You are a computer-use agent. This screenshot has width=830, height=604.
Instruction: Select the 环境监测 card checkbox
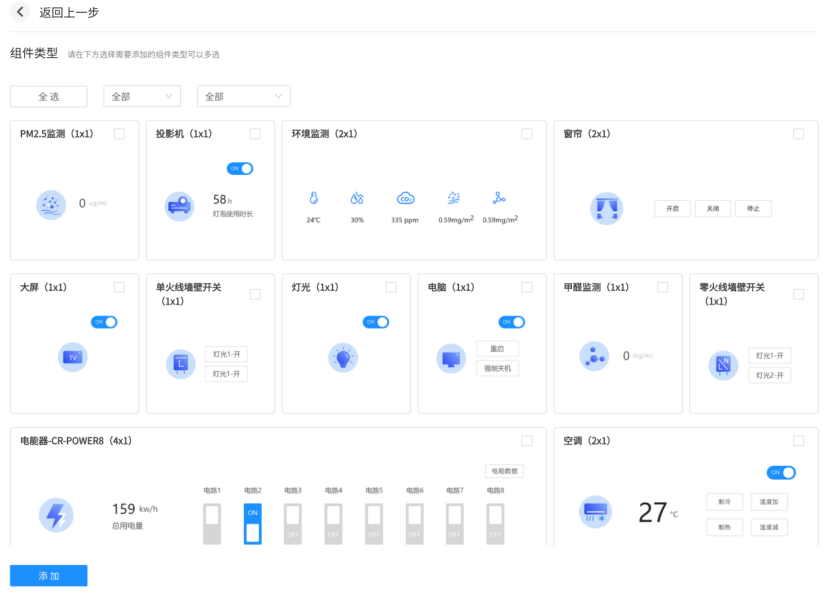point(527,134)
